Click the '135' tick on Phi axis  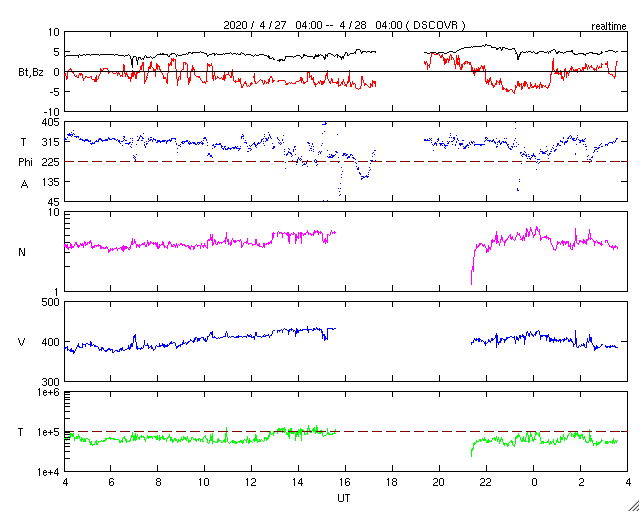point(52,182)
